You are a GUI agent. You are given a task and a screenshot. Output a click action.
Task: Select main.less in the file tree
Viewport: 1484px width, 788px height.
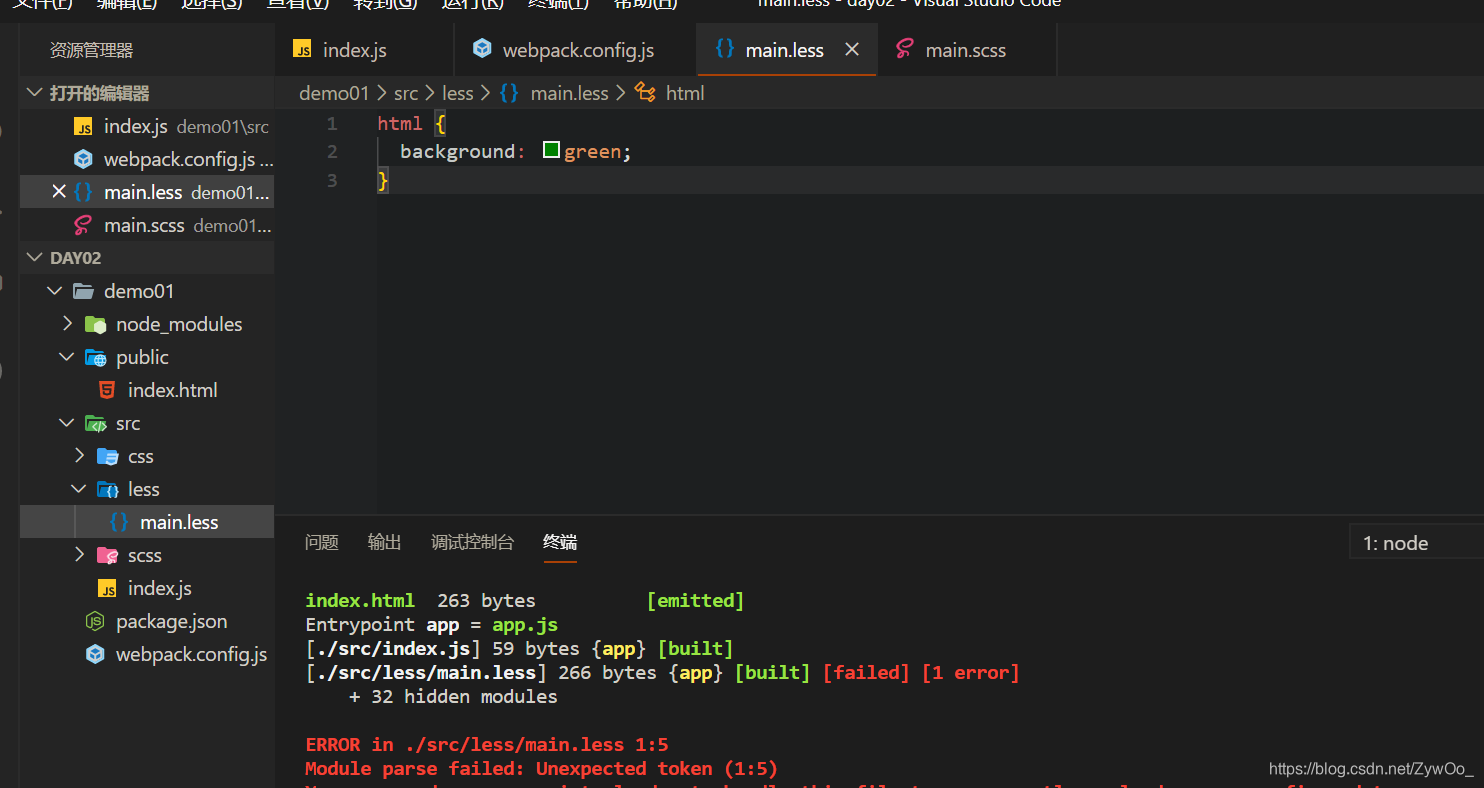[x=147, y=522]
